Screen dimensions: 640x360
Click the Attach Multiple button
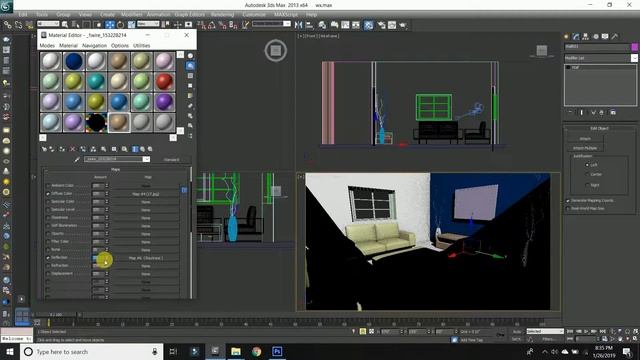pos(585,148)
